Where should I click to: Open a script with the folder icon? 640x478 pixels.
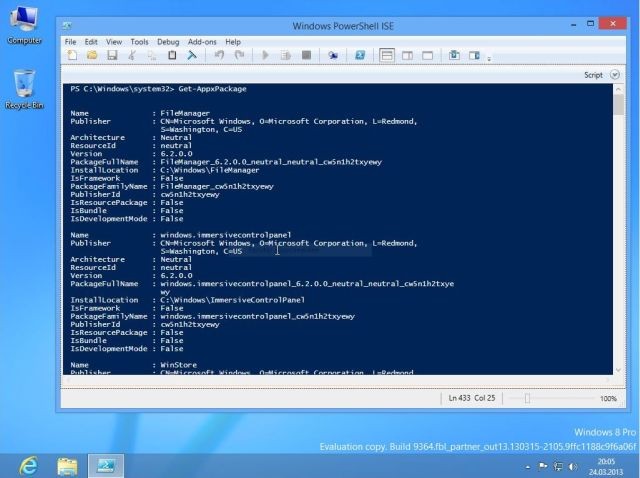click(x=92, y=55)
